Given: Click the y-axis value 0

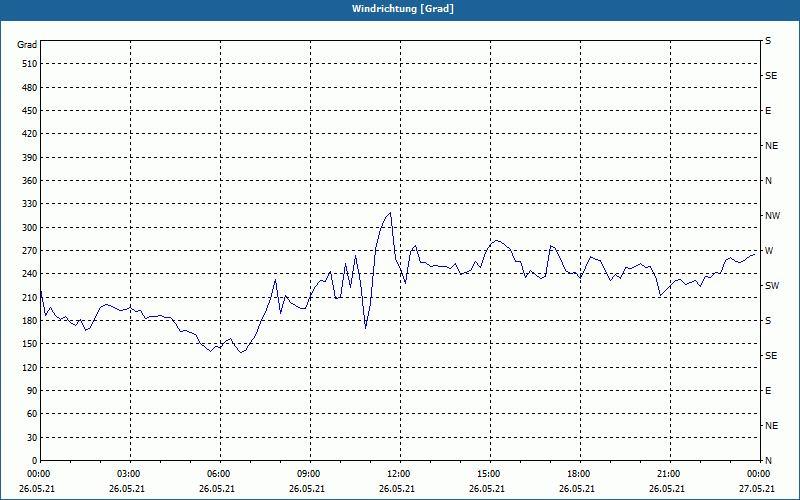Looking at the screenshot, I should (35, 461).
